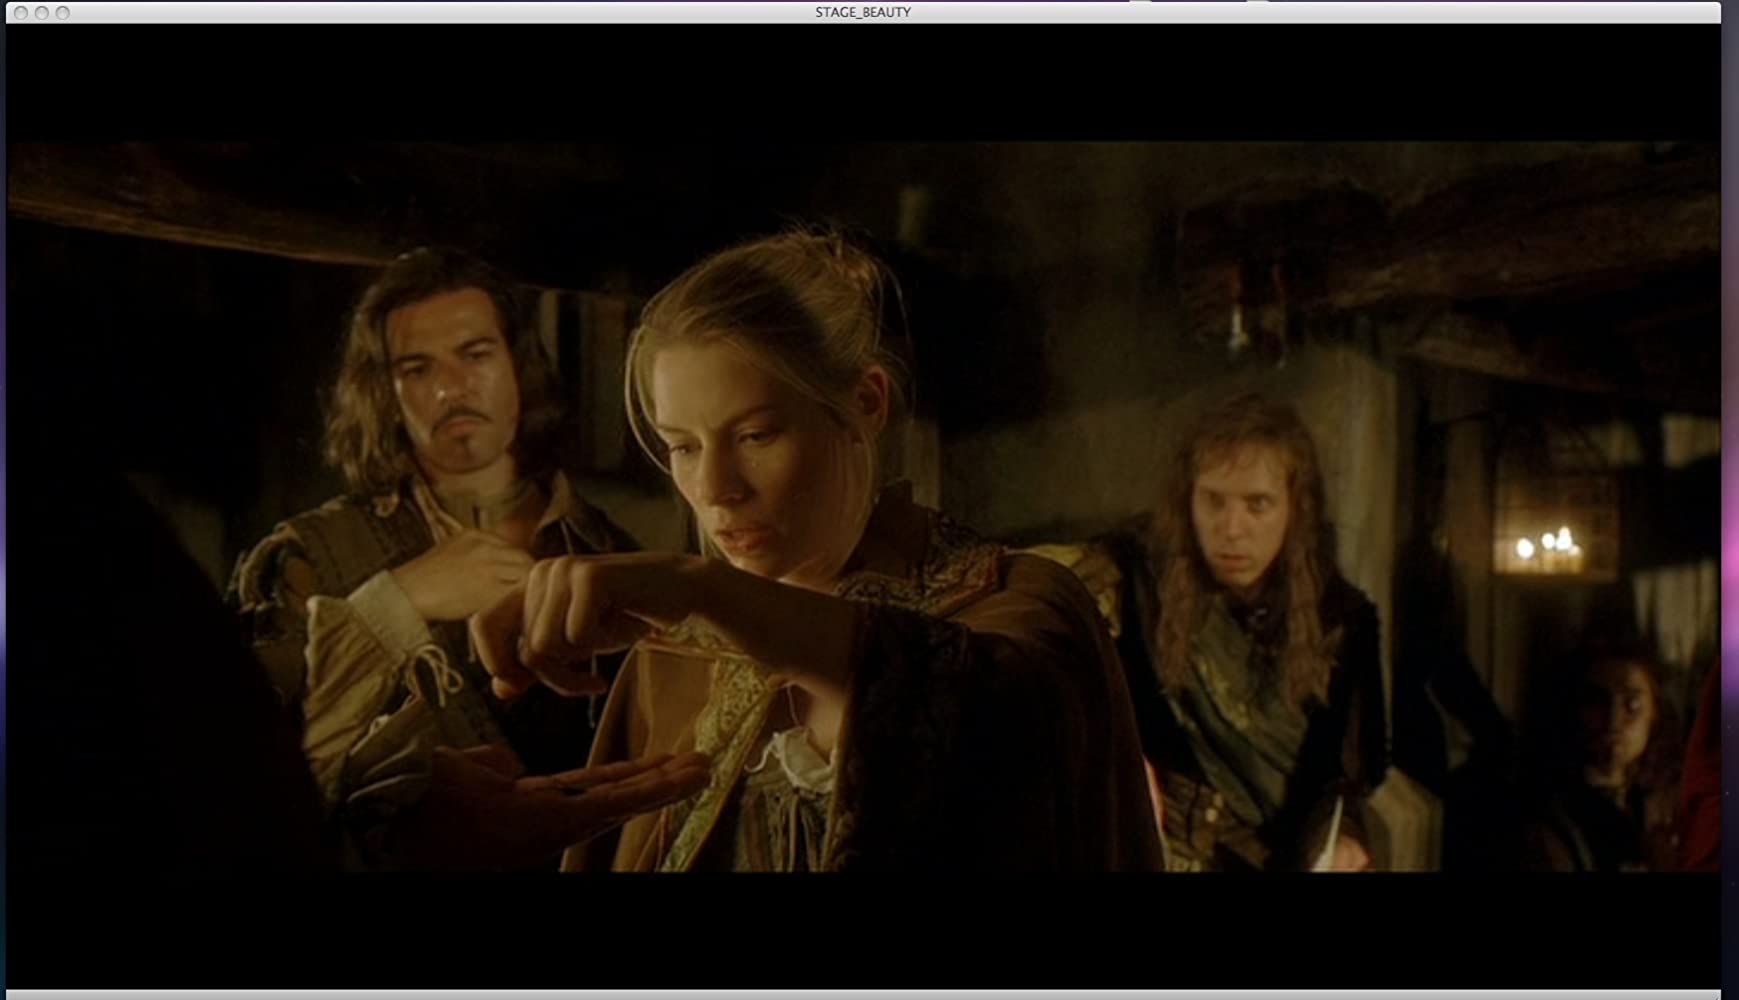
Task: Click the STAGE_BEAUTY window title text
Action: [862, 12]
